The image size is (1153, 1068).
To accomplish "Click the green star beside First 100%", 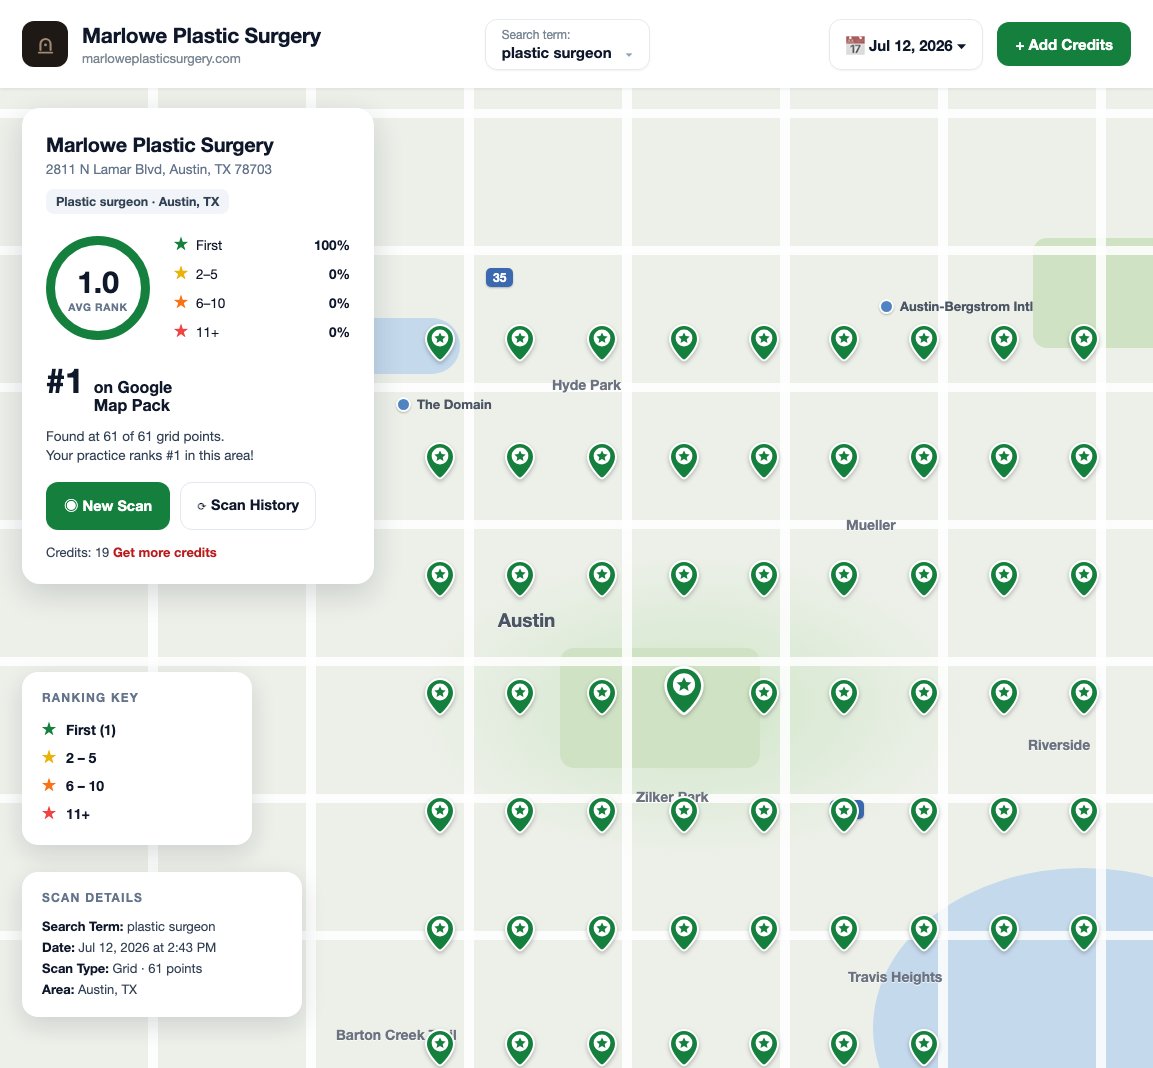I will (181, 244).
